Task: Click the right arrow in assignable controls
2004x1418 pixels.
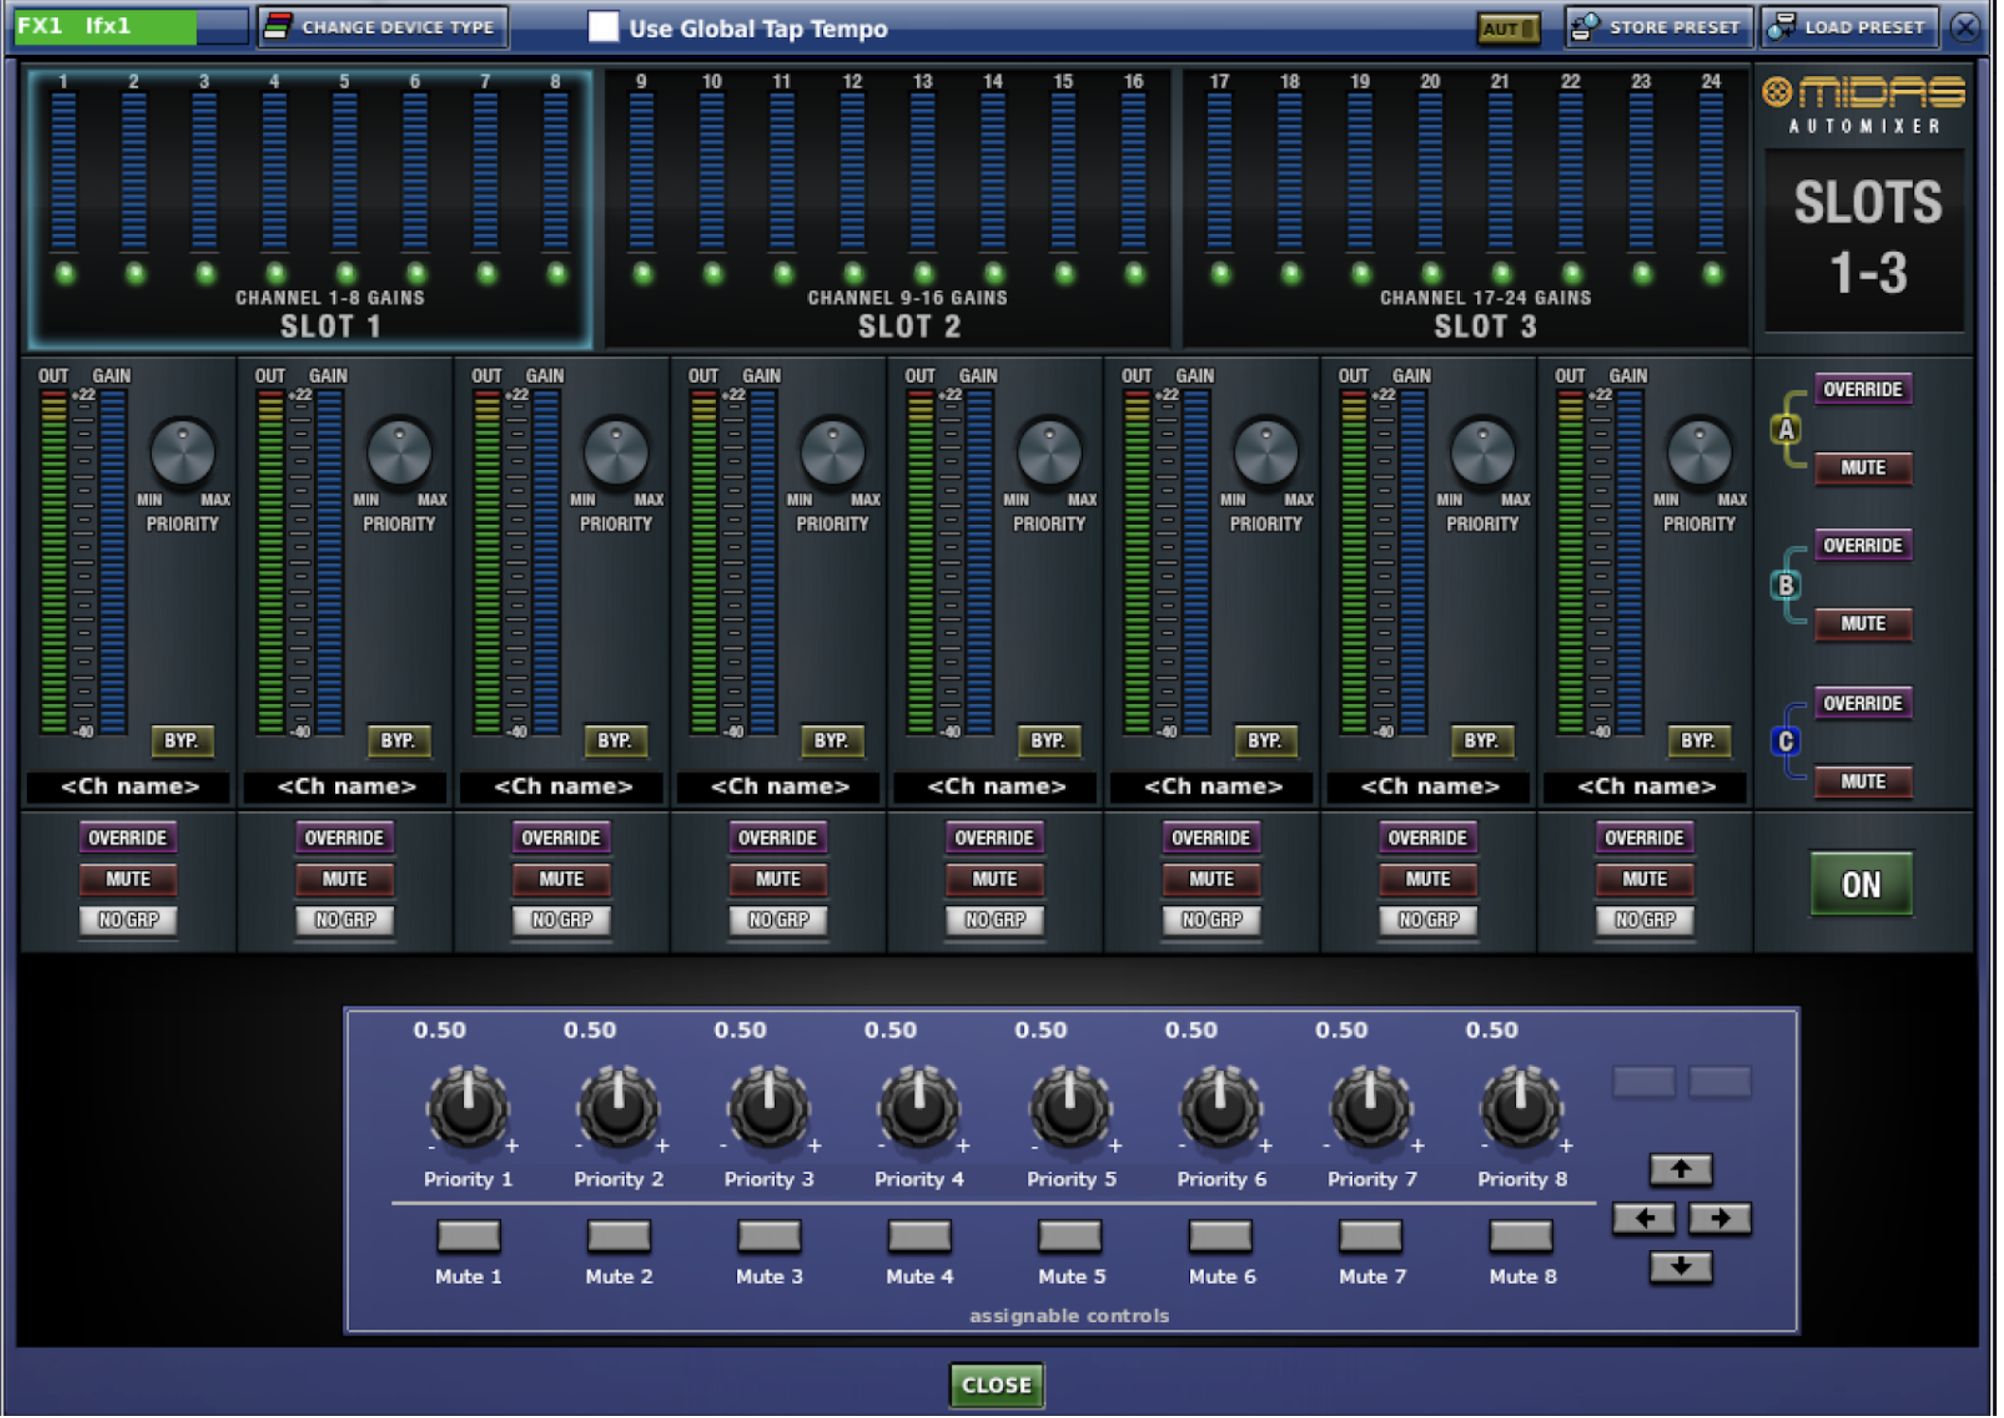Action: (1719, 1217)
